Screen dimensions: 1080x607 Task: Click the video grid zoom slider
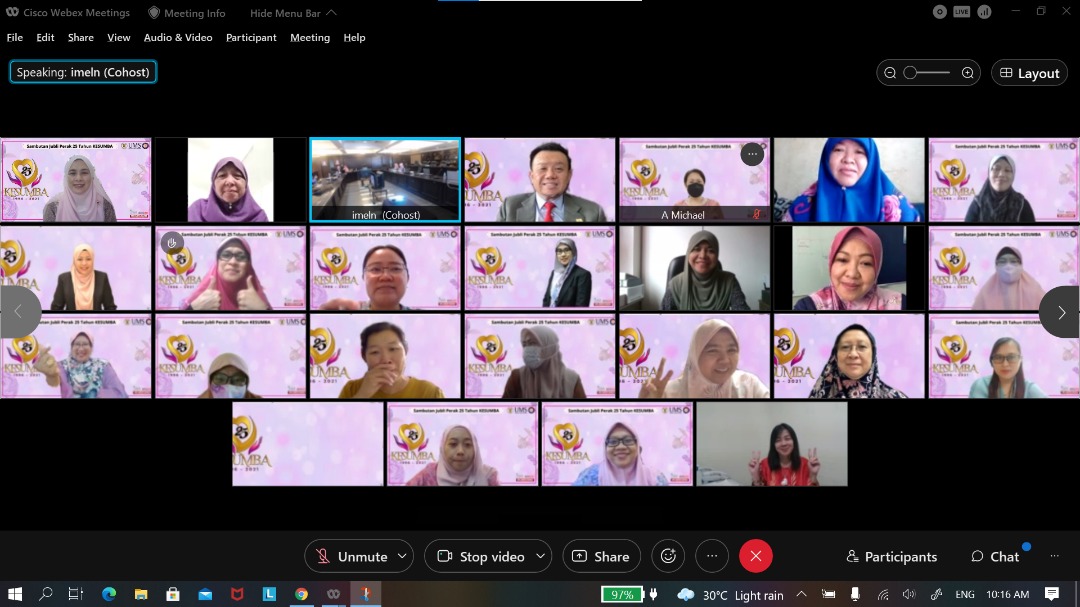927,73
